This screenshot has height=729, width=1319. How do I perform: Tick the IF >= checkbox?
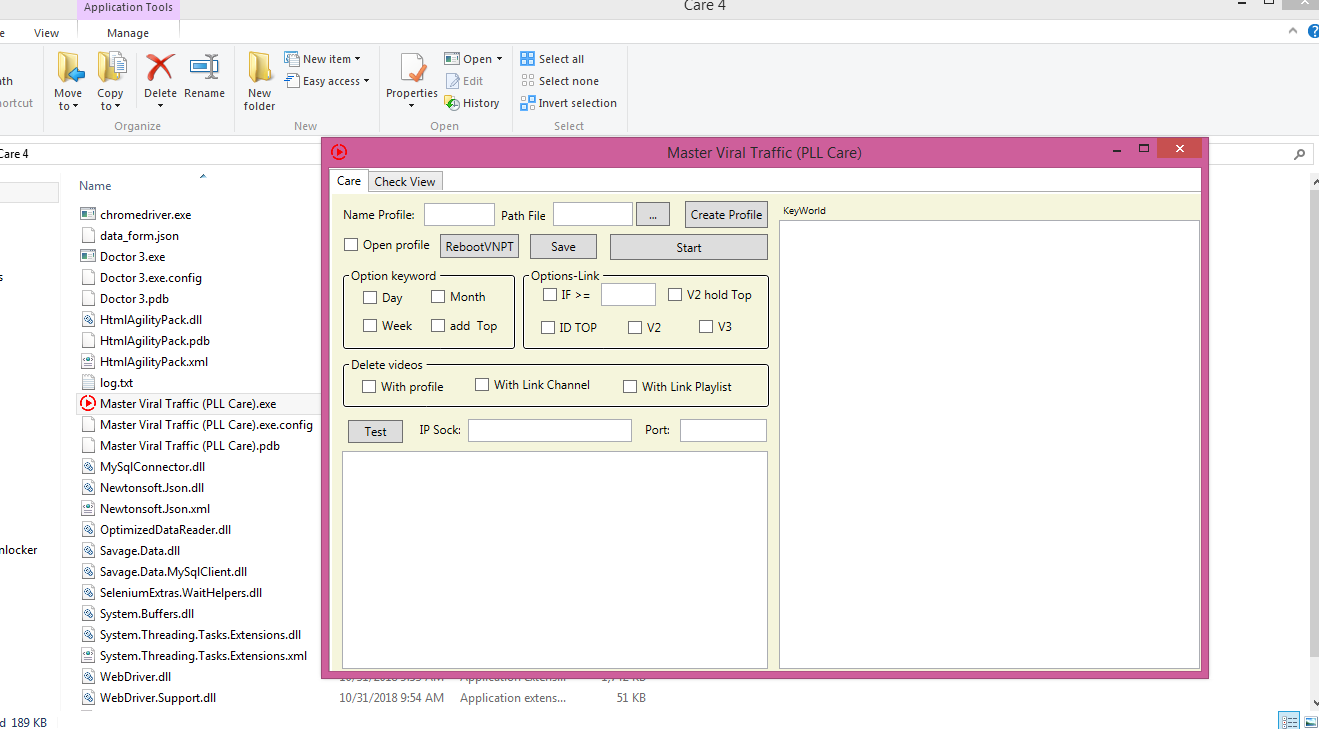[x=550, y=295]
